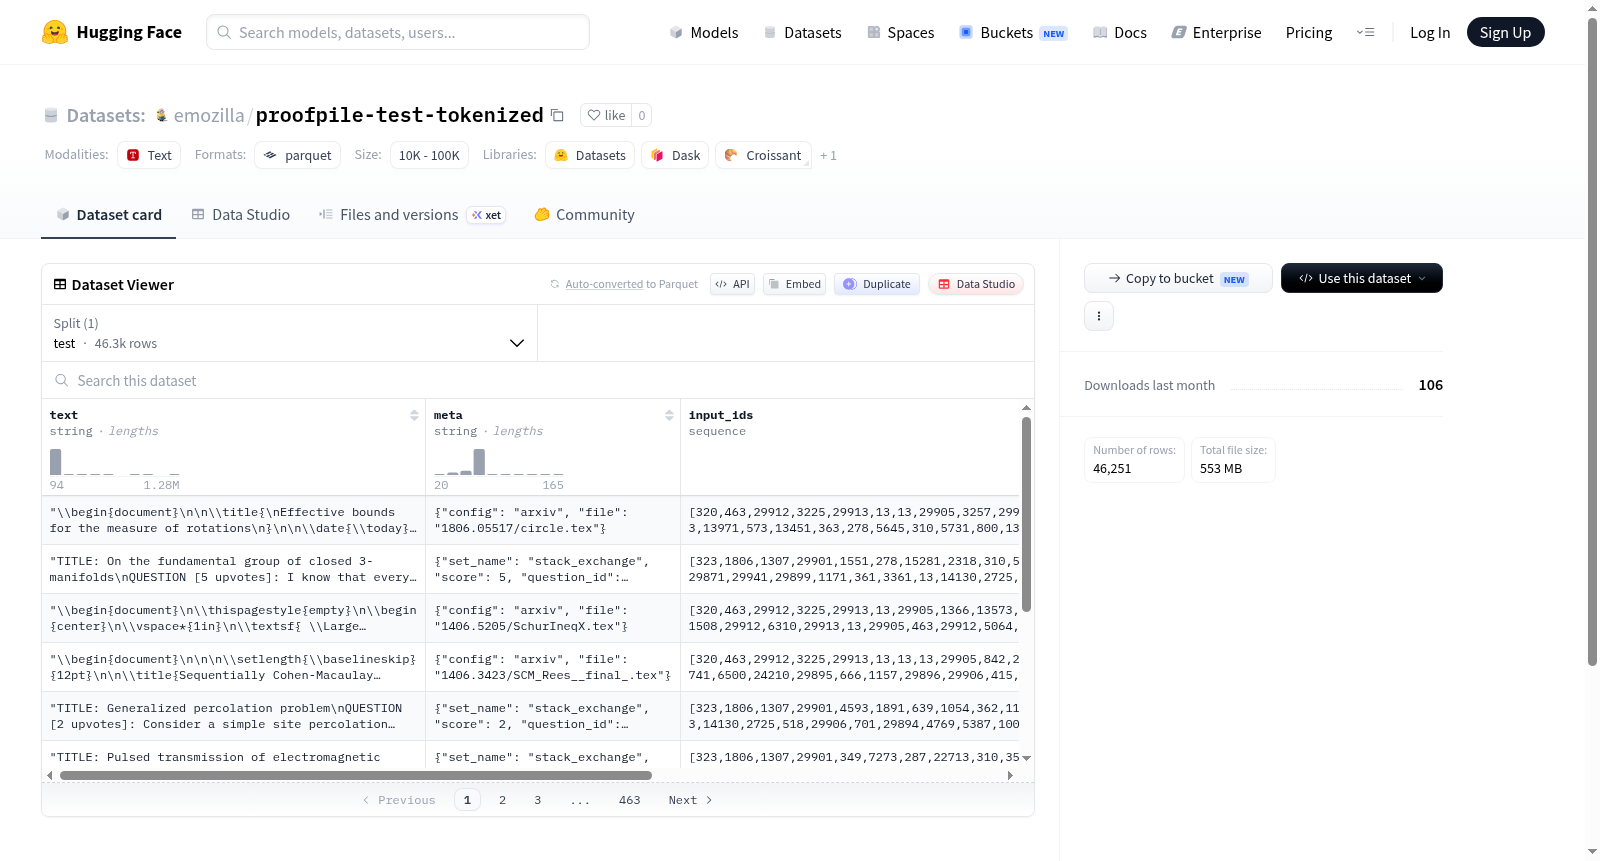Sort the text column
1600x861 pixels.
414,415
